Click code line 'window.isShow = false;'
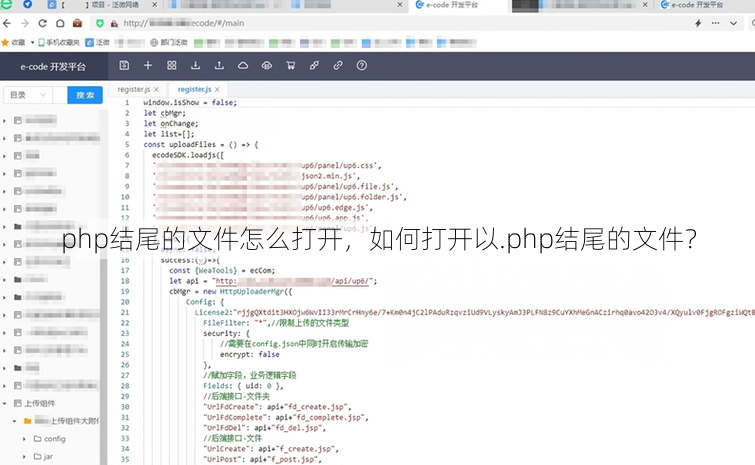The height and width of the screenshot is (465, 755). (190, 103)
